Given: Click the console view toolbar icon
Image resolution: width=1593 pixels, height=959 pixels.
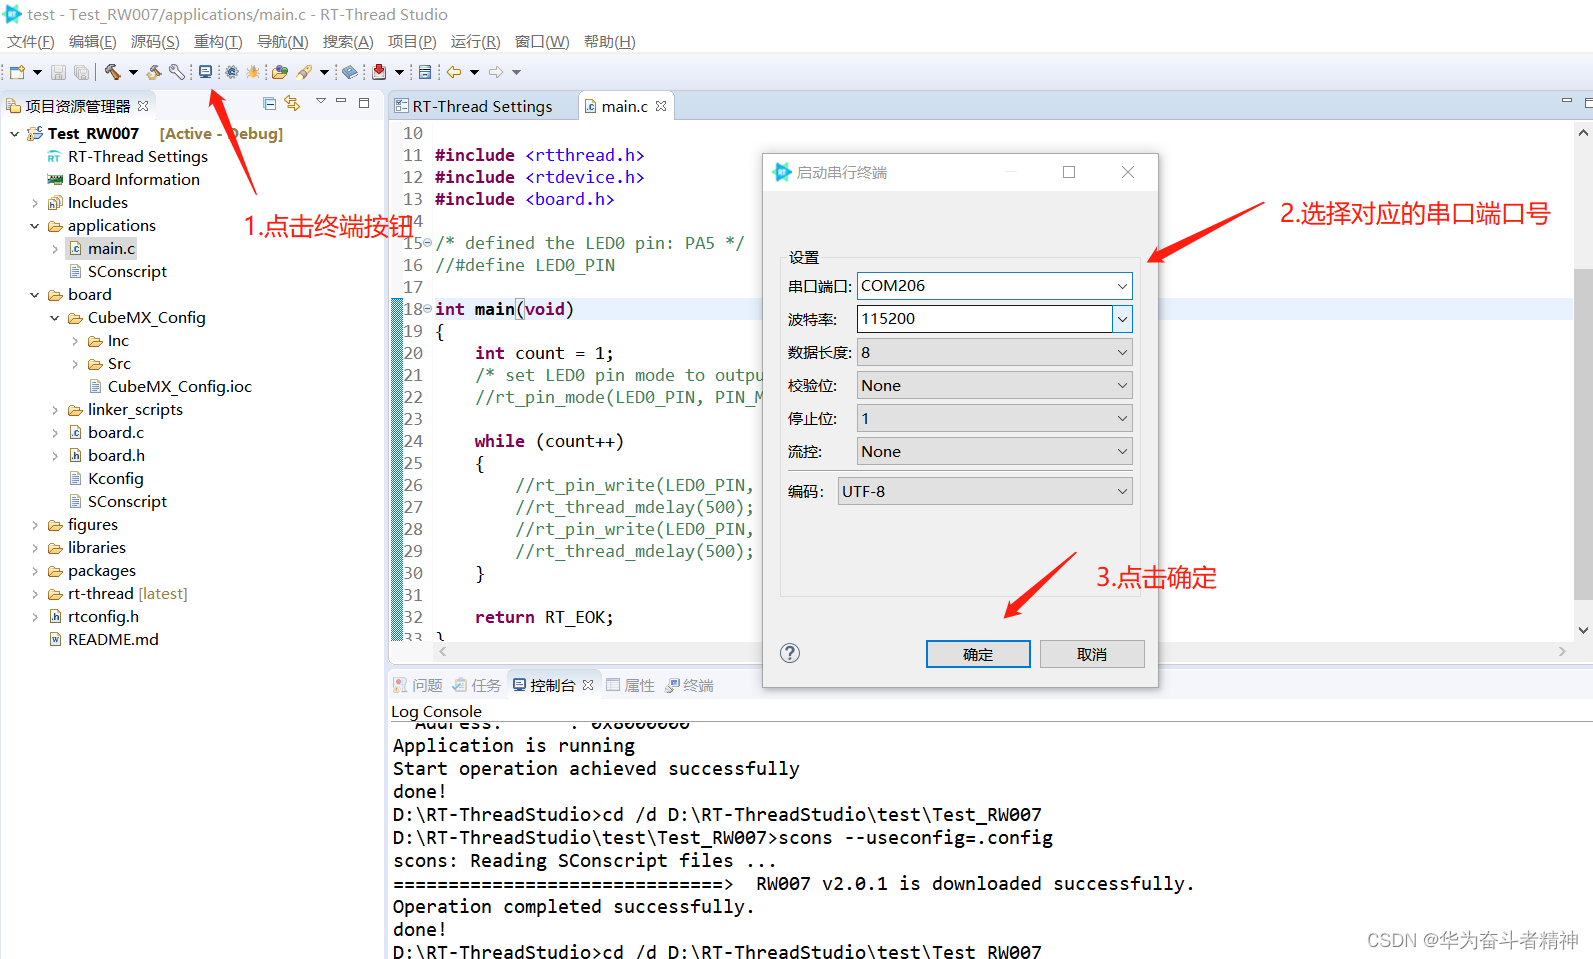Looking at the screenshot, I should (425, 72).
